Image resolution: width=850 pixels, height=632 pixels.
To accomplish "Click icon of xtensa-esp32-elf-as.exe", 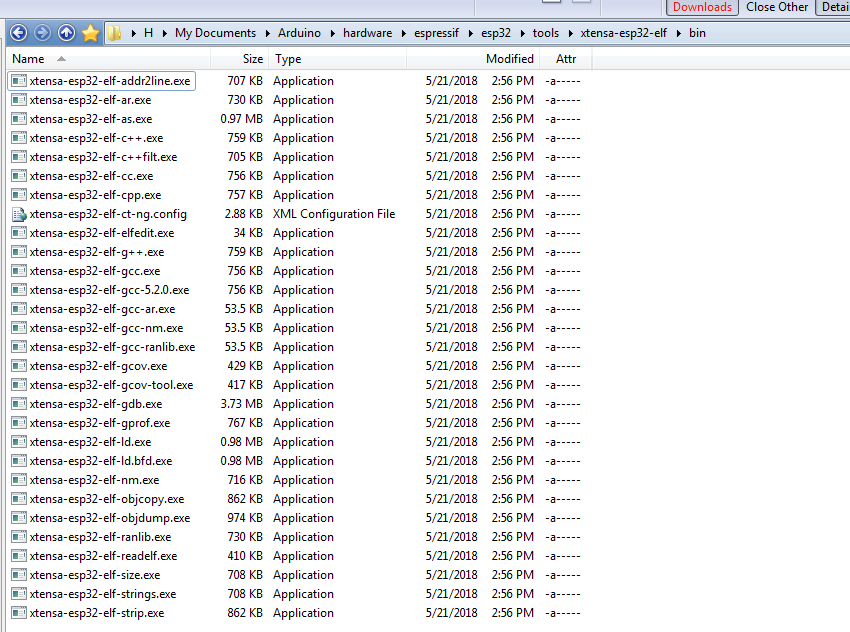I will click(19, 119).
